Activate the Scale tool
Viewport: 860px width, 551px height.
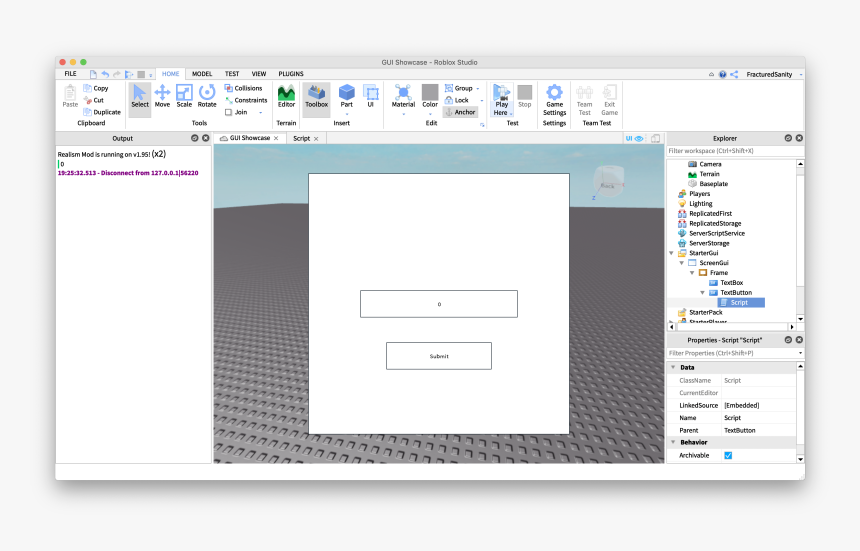click(x=184, y=96)
